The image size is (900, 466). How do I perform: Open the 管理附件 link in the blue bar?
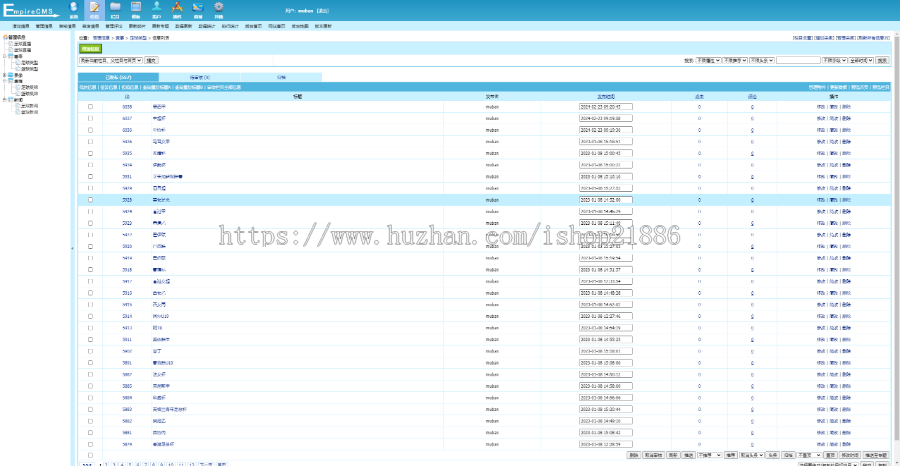tap(817, 87)
